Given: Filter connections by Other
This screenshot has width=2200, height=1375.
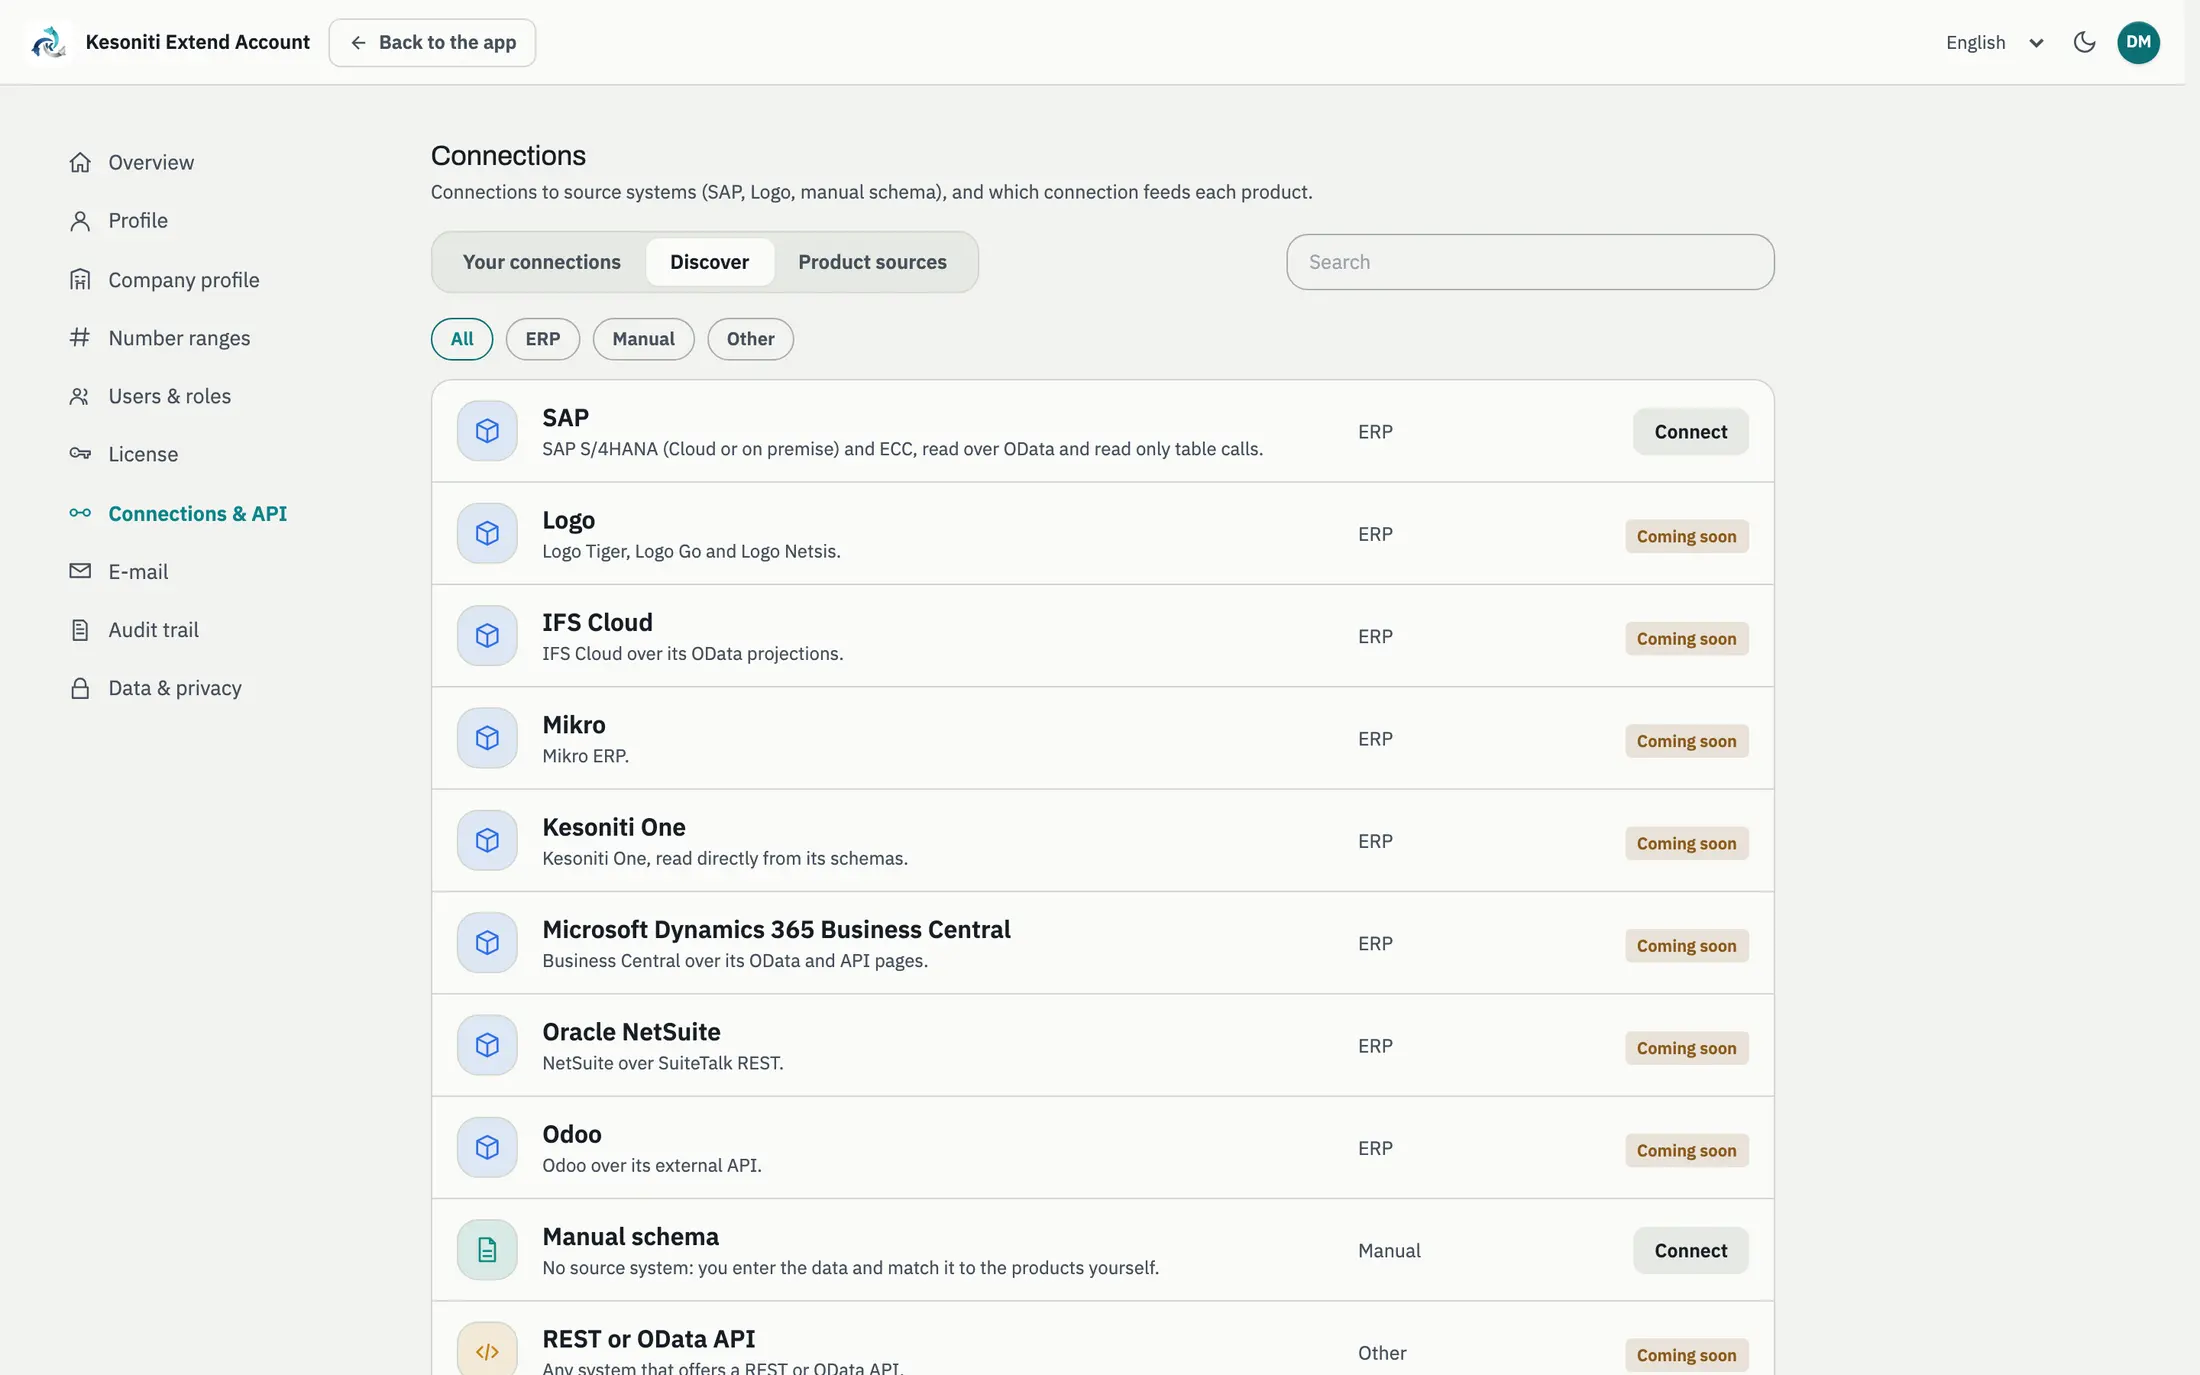Looking at the screenshot, I should point(750,339).
